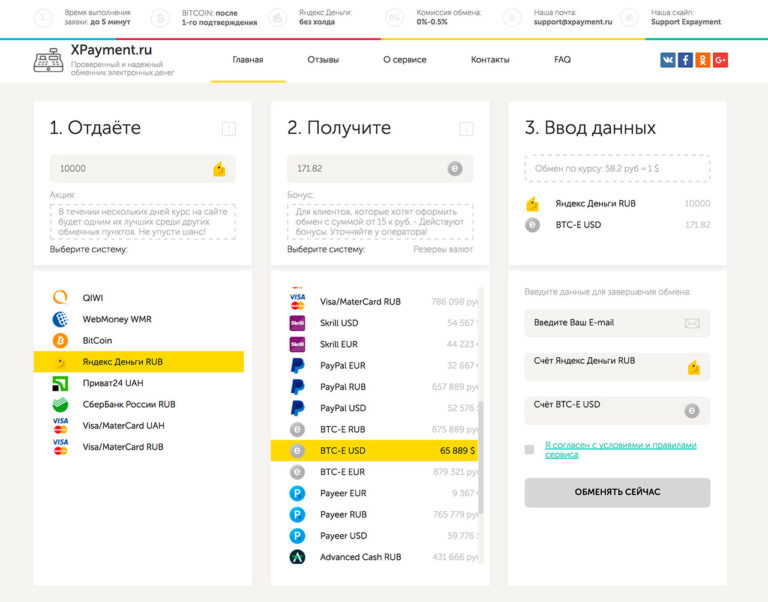The width and height of the screenshot is (768, 602).
Task: Click the support@xpayment.ru email address
Action: pyautogui.click(x=573, y=22)
